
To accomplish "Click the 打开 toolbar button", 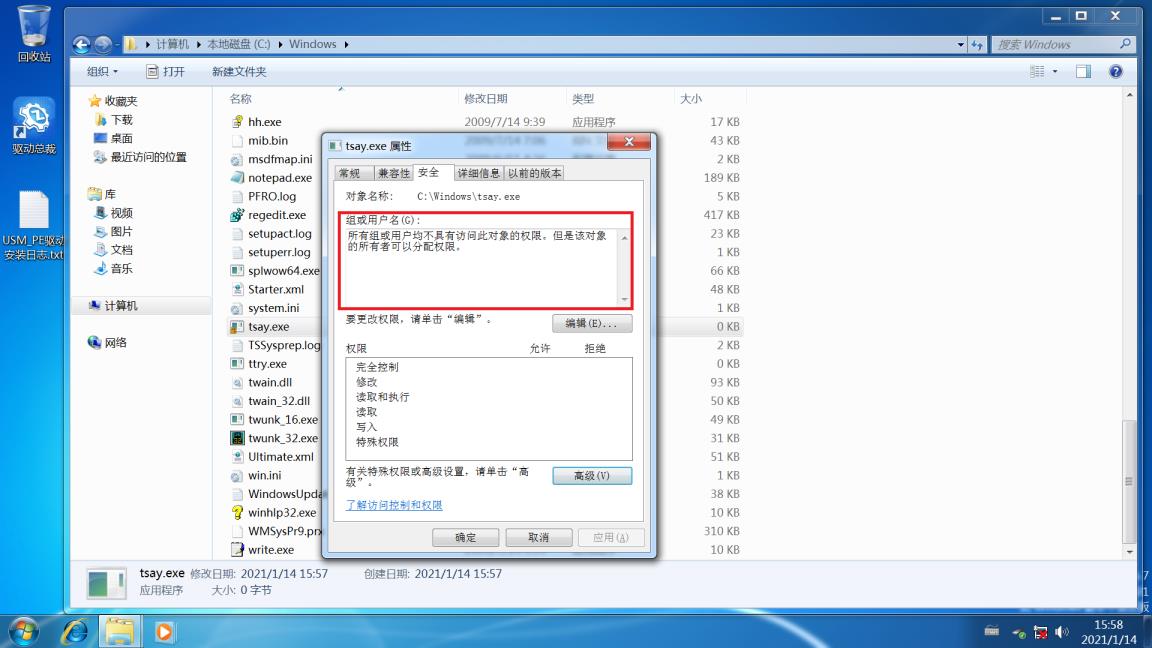I will pos(166,71).
